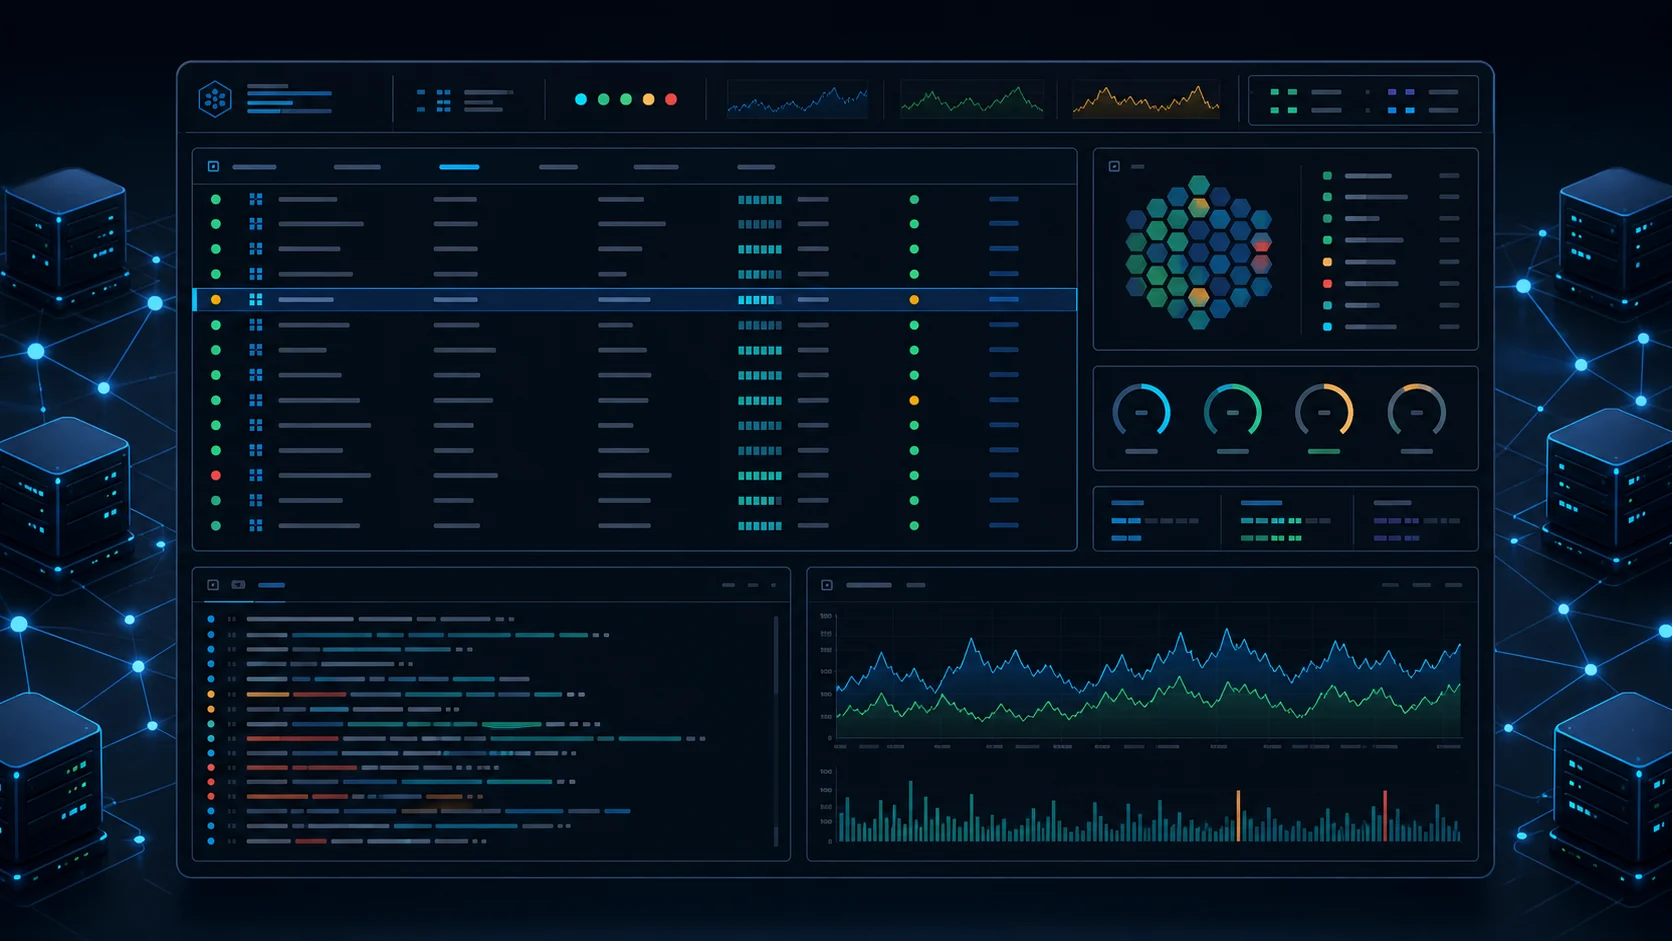1672x941 pixels.
Task: Open the rightmost option in the line chart header
Action: coord(1453,585)
